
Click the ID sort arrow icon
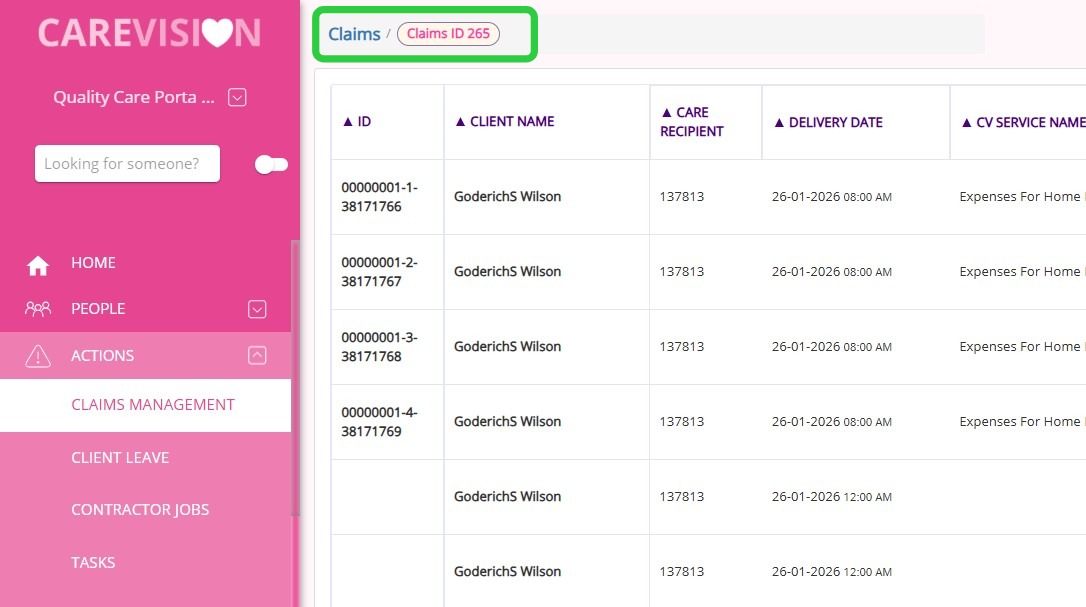click(348, 122)
